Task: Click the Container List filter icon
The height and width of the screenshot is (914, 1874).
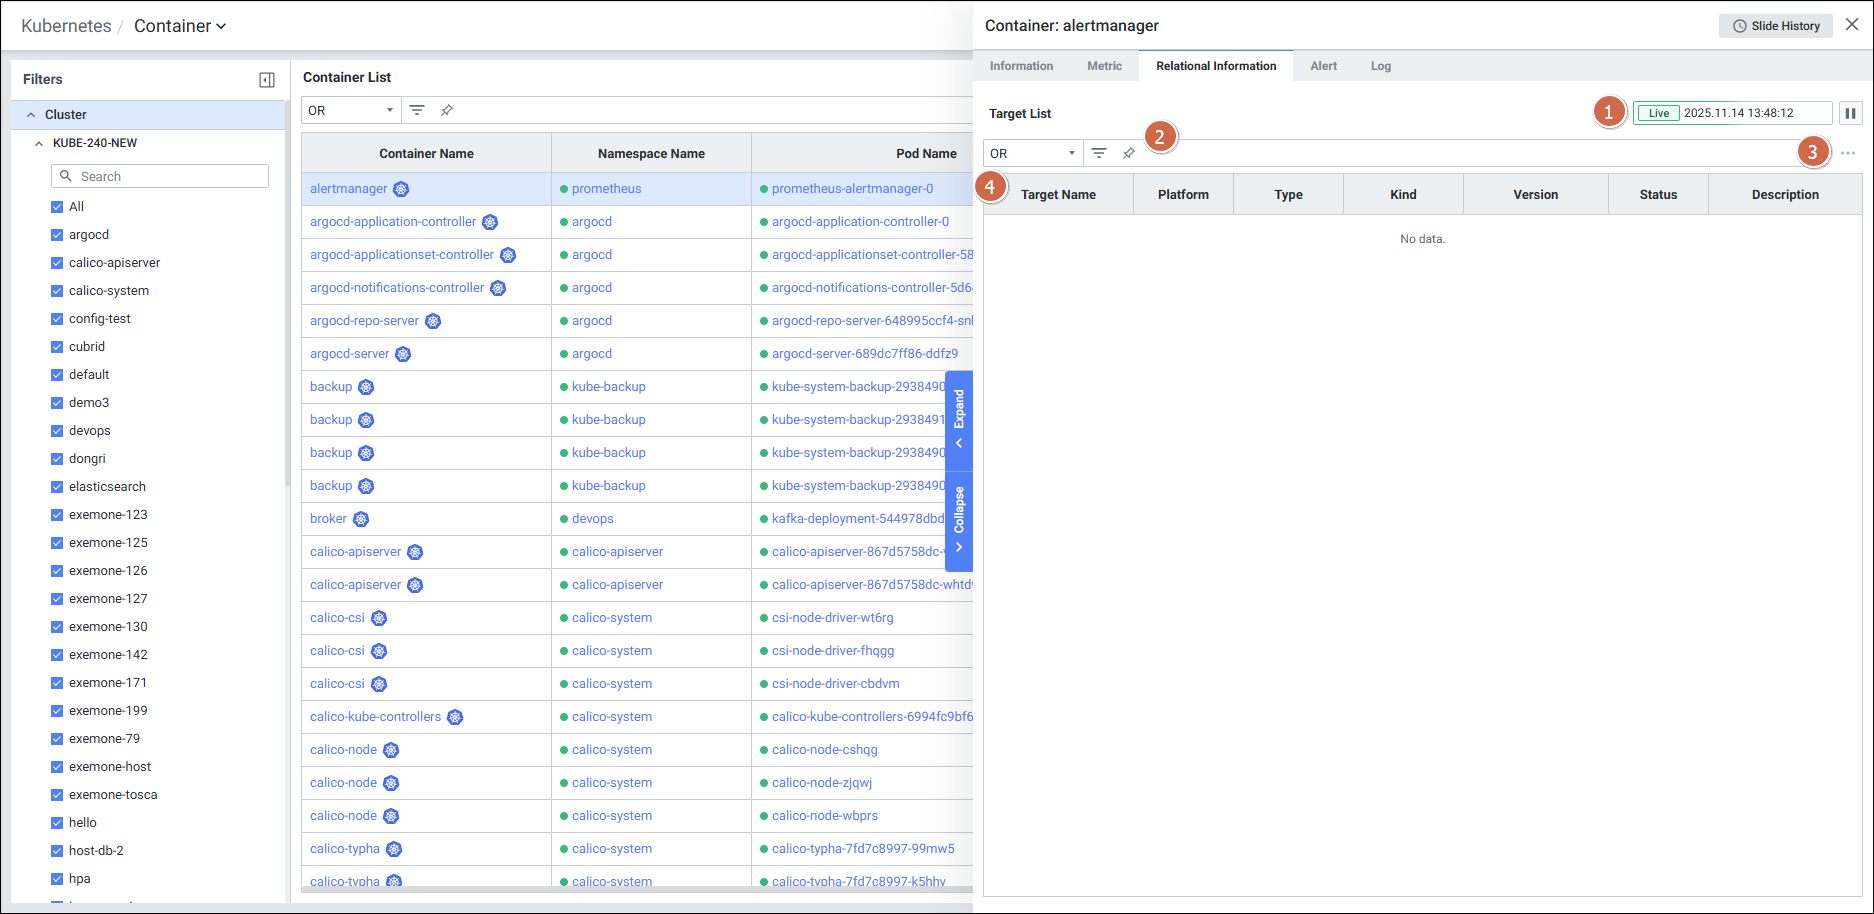Action: click(417, 110)
